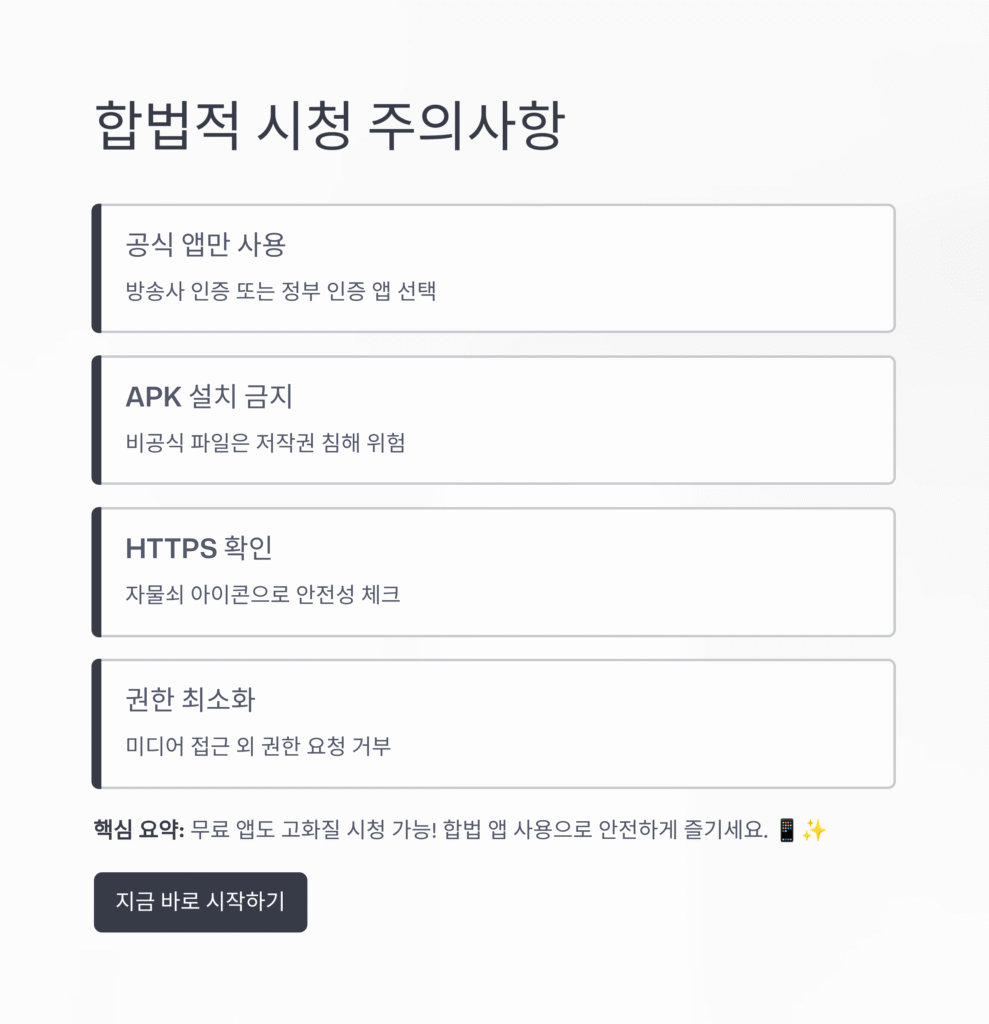Click the phone emoji in the summary
989x1024 pixels.
coord(786,830)
